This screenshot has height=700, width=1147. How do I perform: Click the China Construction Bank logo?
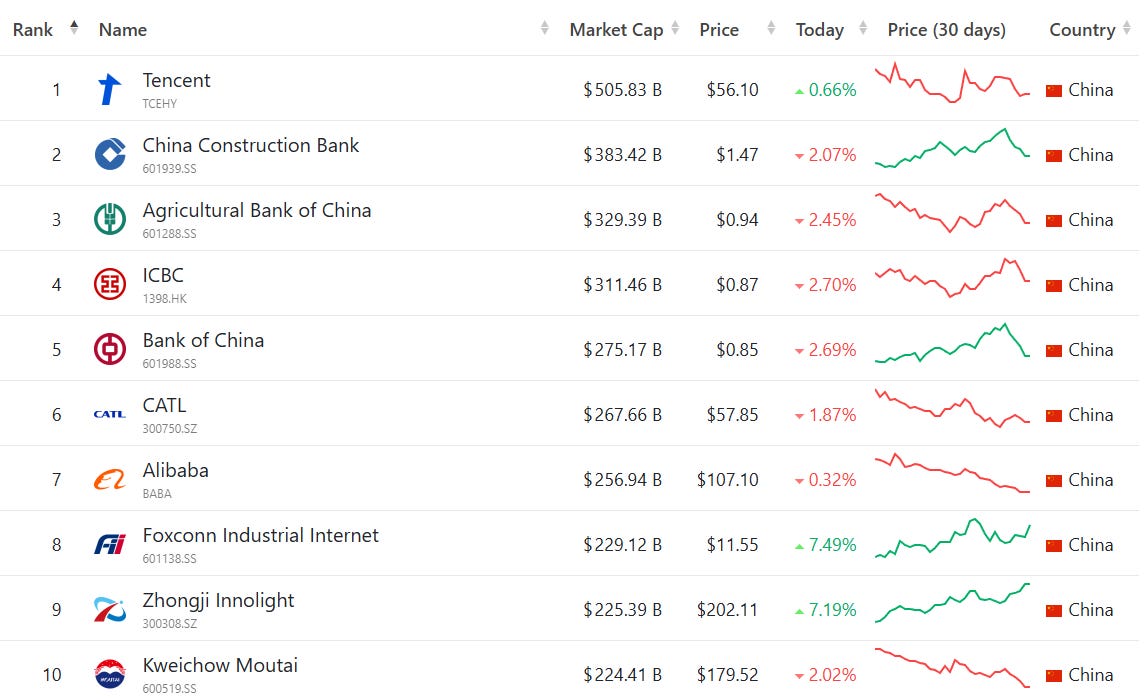click(110, 154)
